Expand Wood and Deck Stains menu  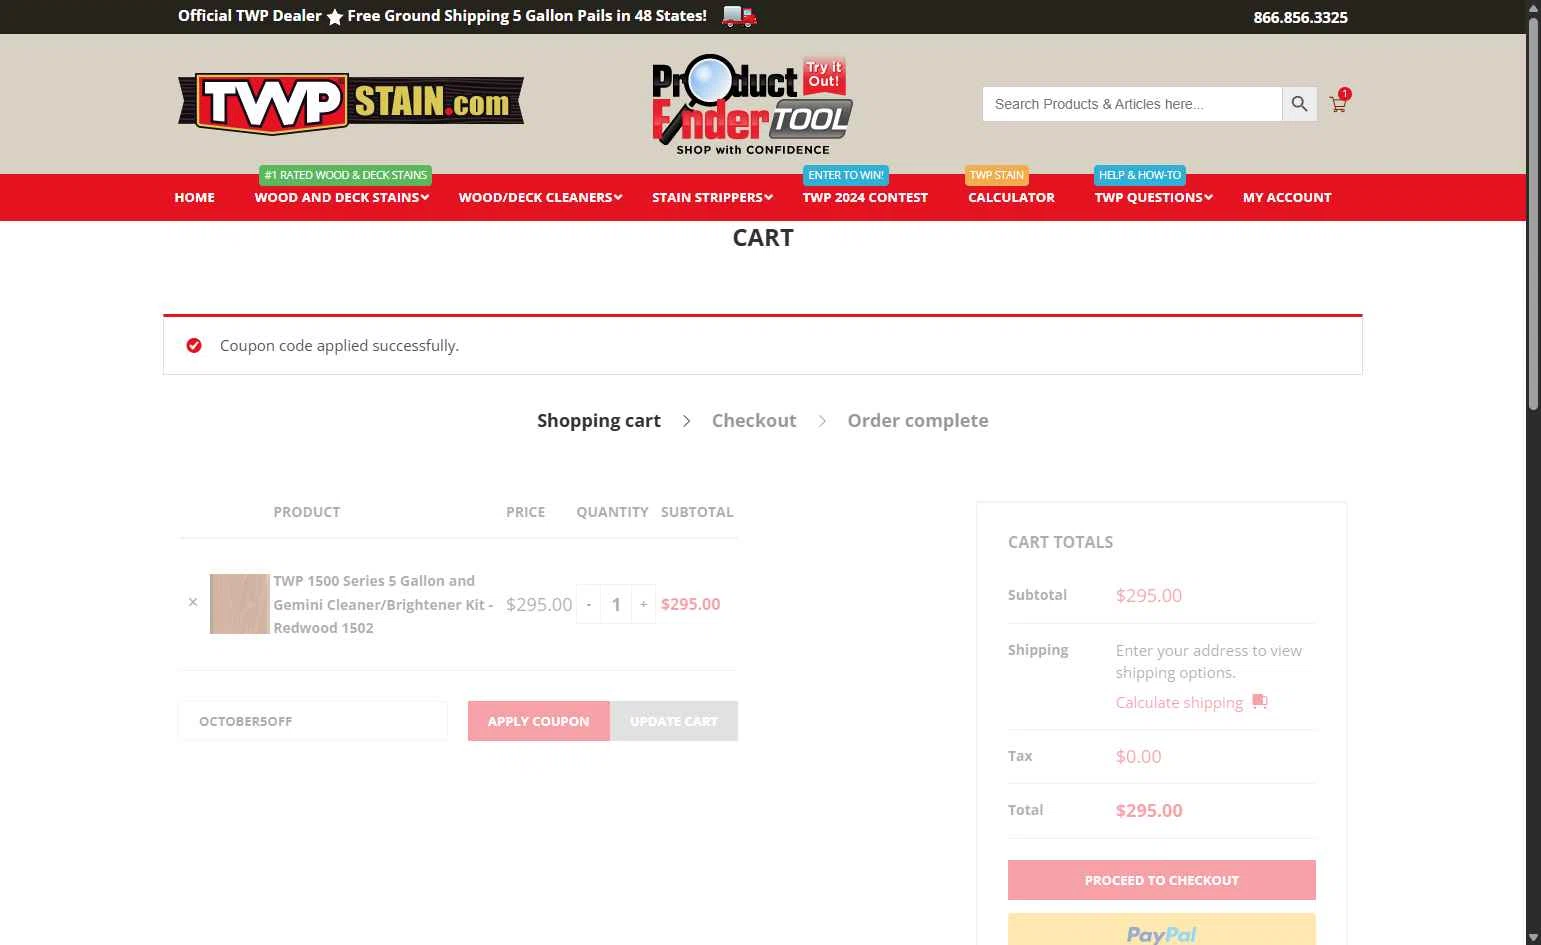point(341,197)
